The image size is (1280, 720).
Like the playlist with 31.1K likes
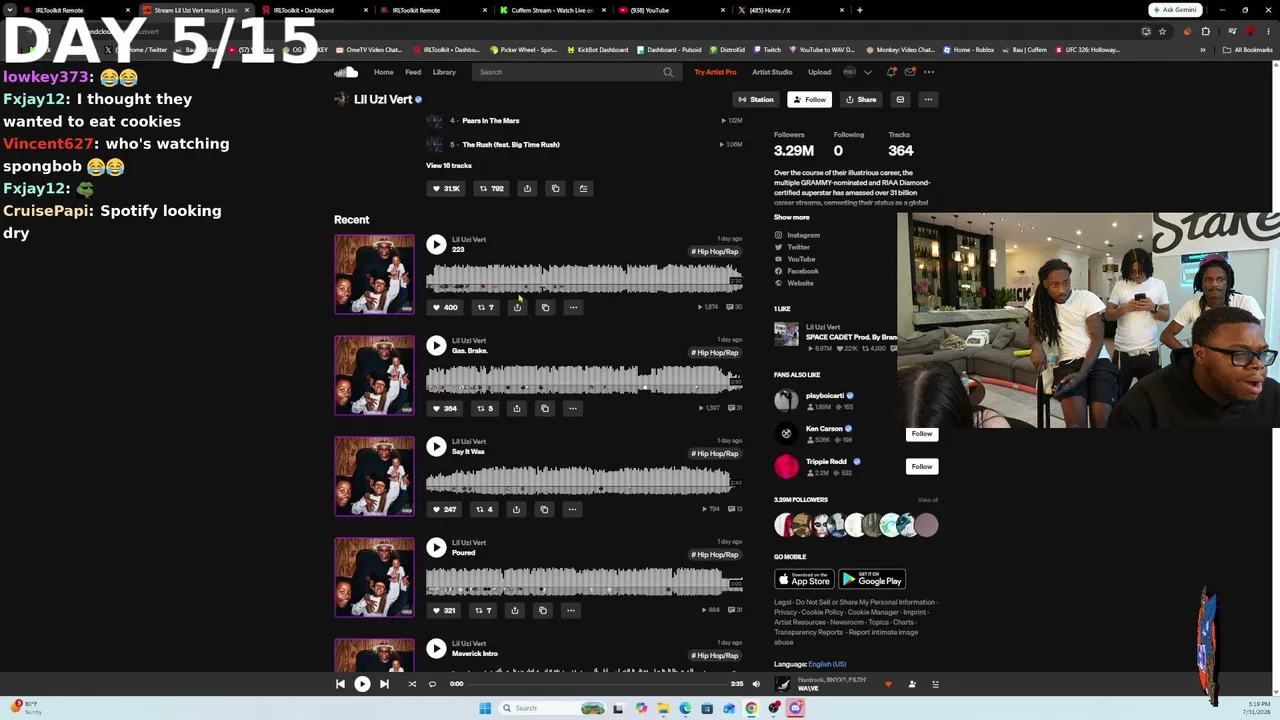(445, 188)
